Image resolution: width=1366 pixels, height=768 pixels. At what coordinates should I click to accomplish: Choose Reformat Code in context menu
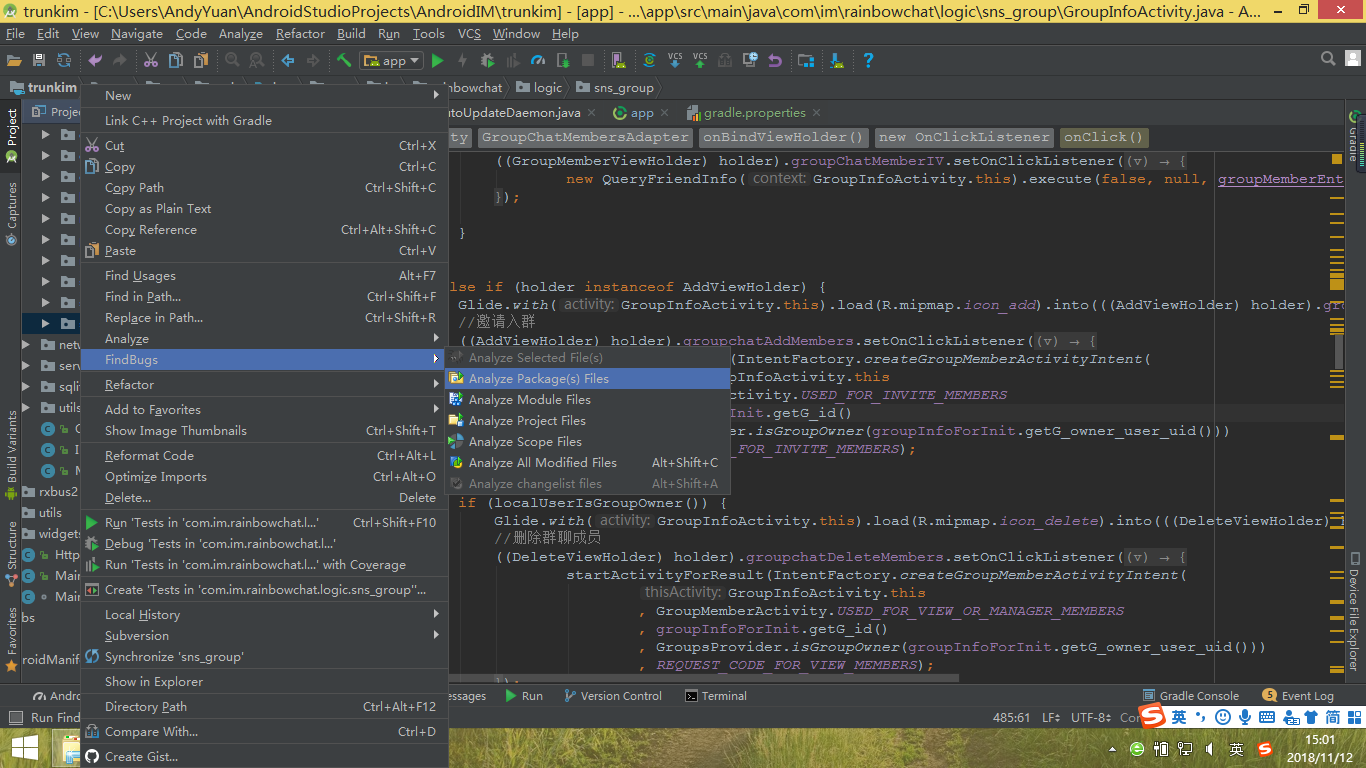click(264, 456)
